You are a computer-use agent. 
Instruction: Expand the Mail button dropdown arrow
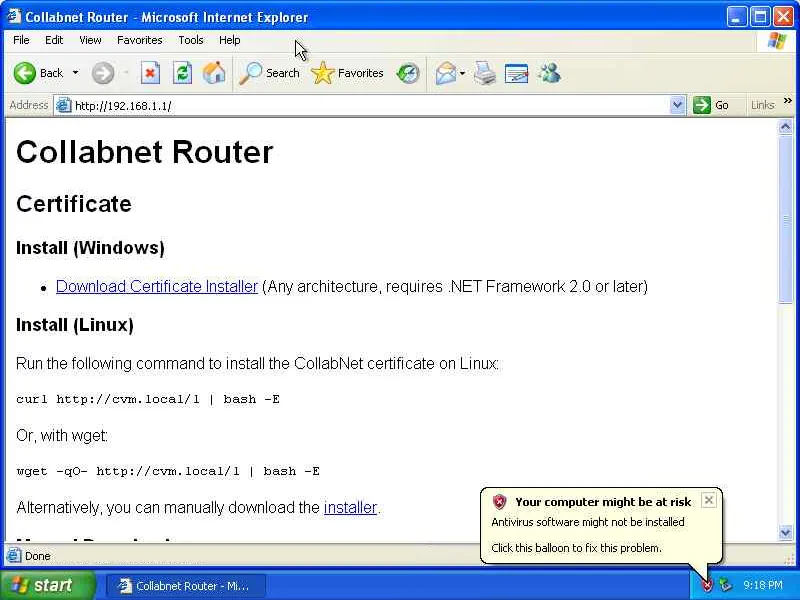(462, 73)
